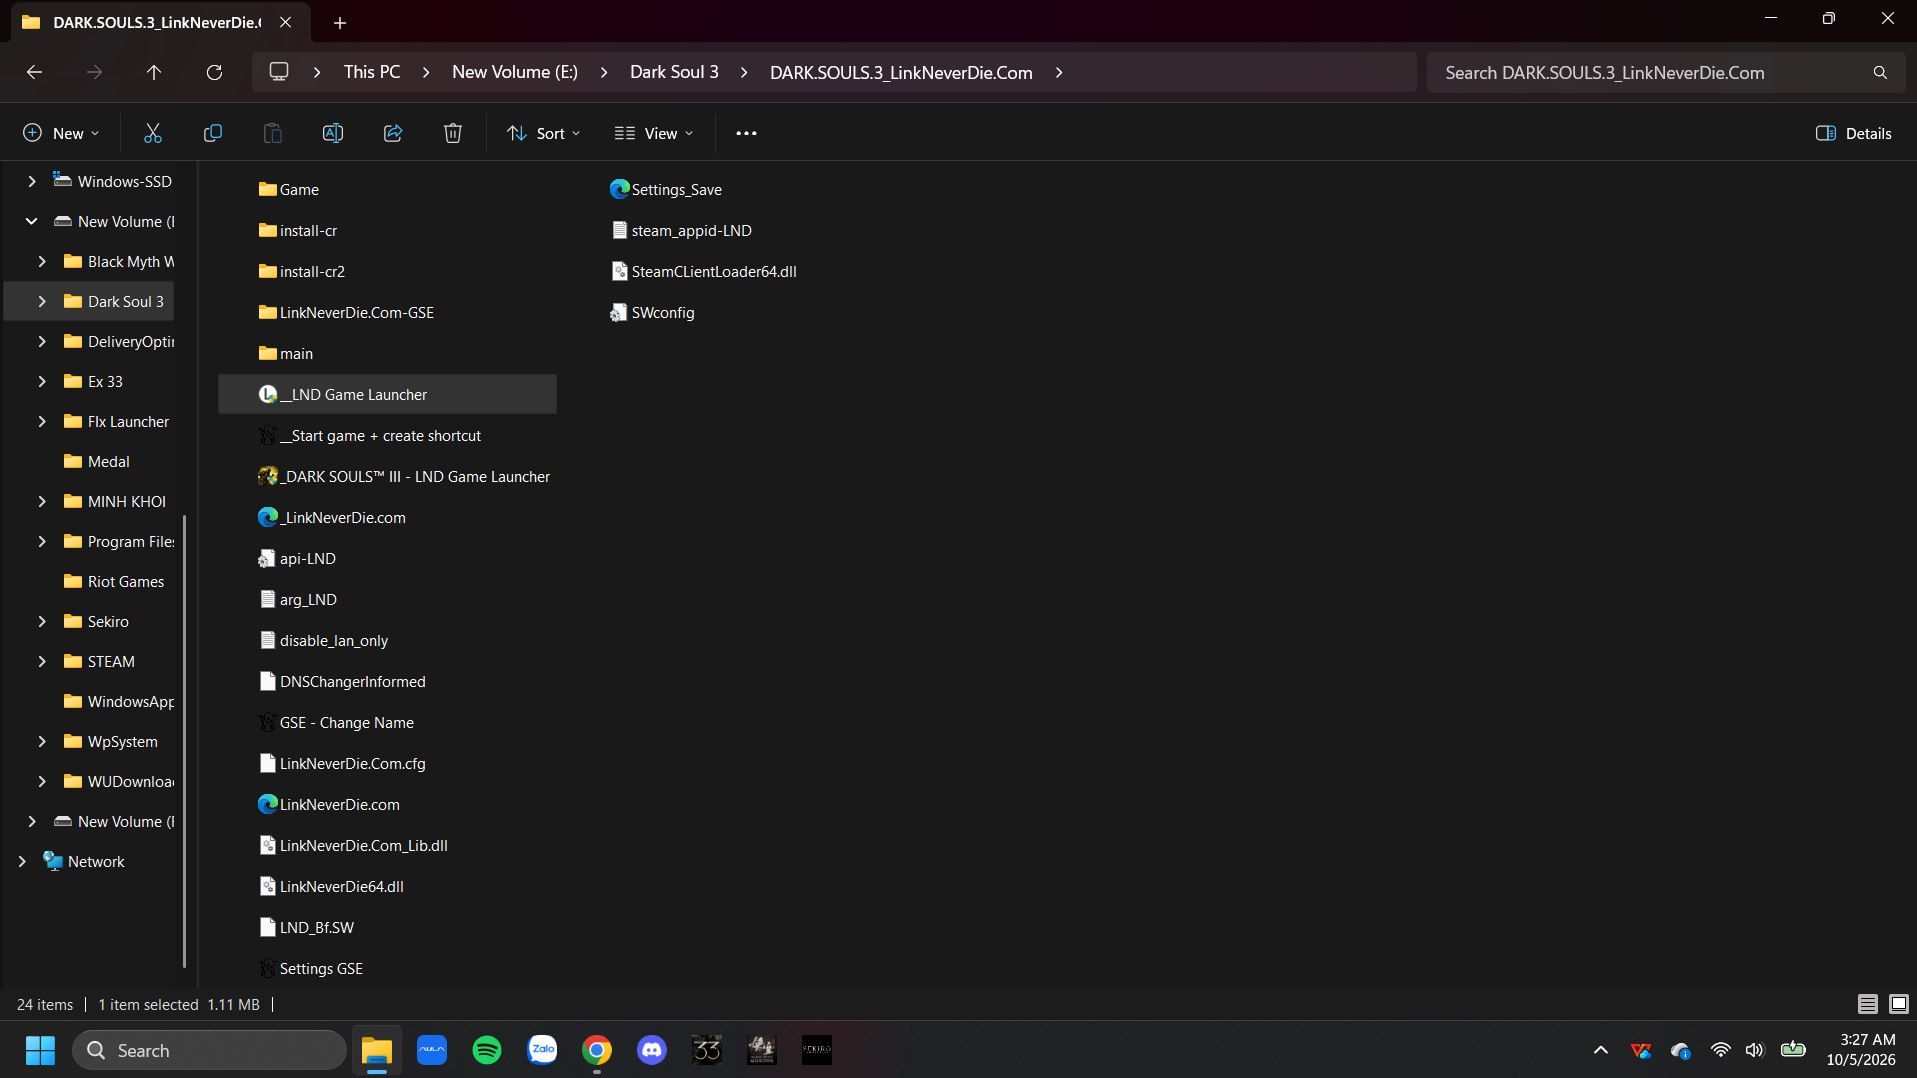The image size is (1917, 1078).
Task: Open the See more ellipsis menu
Action: click(x=746, y=133)
